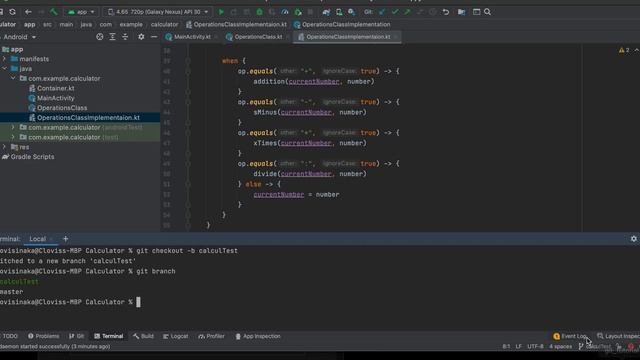
Task: Hide the project panel with minus icon
Action: [x=154, y=37]
